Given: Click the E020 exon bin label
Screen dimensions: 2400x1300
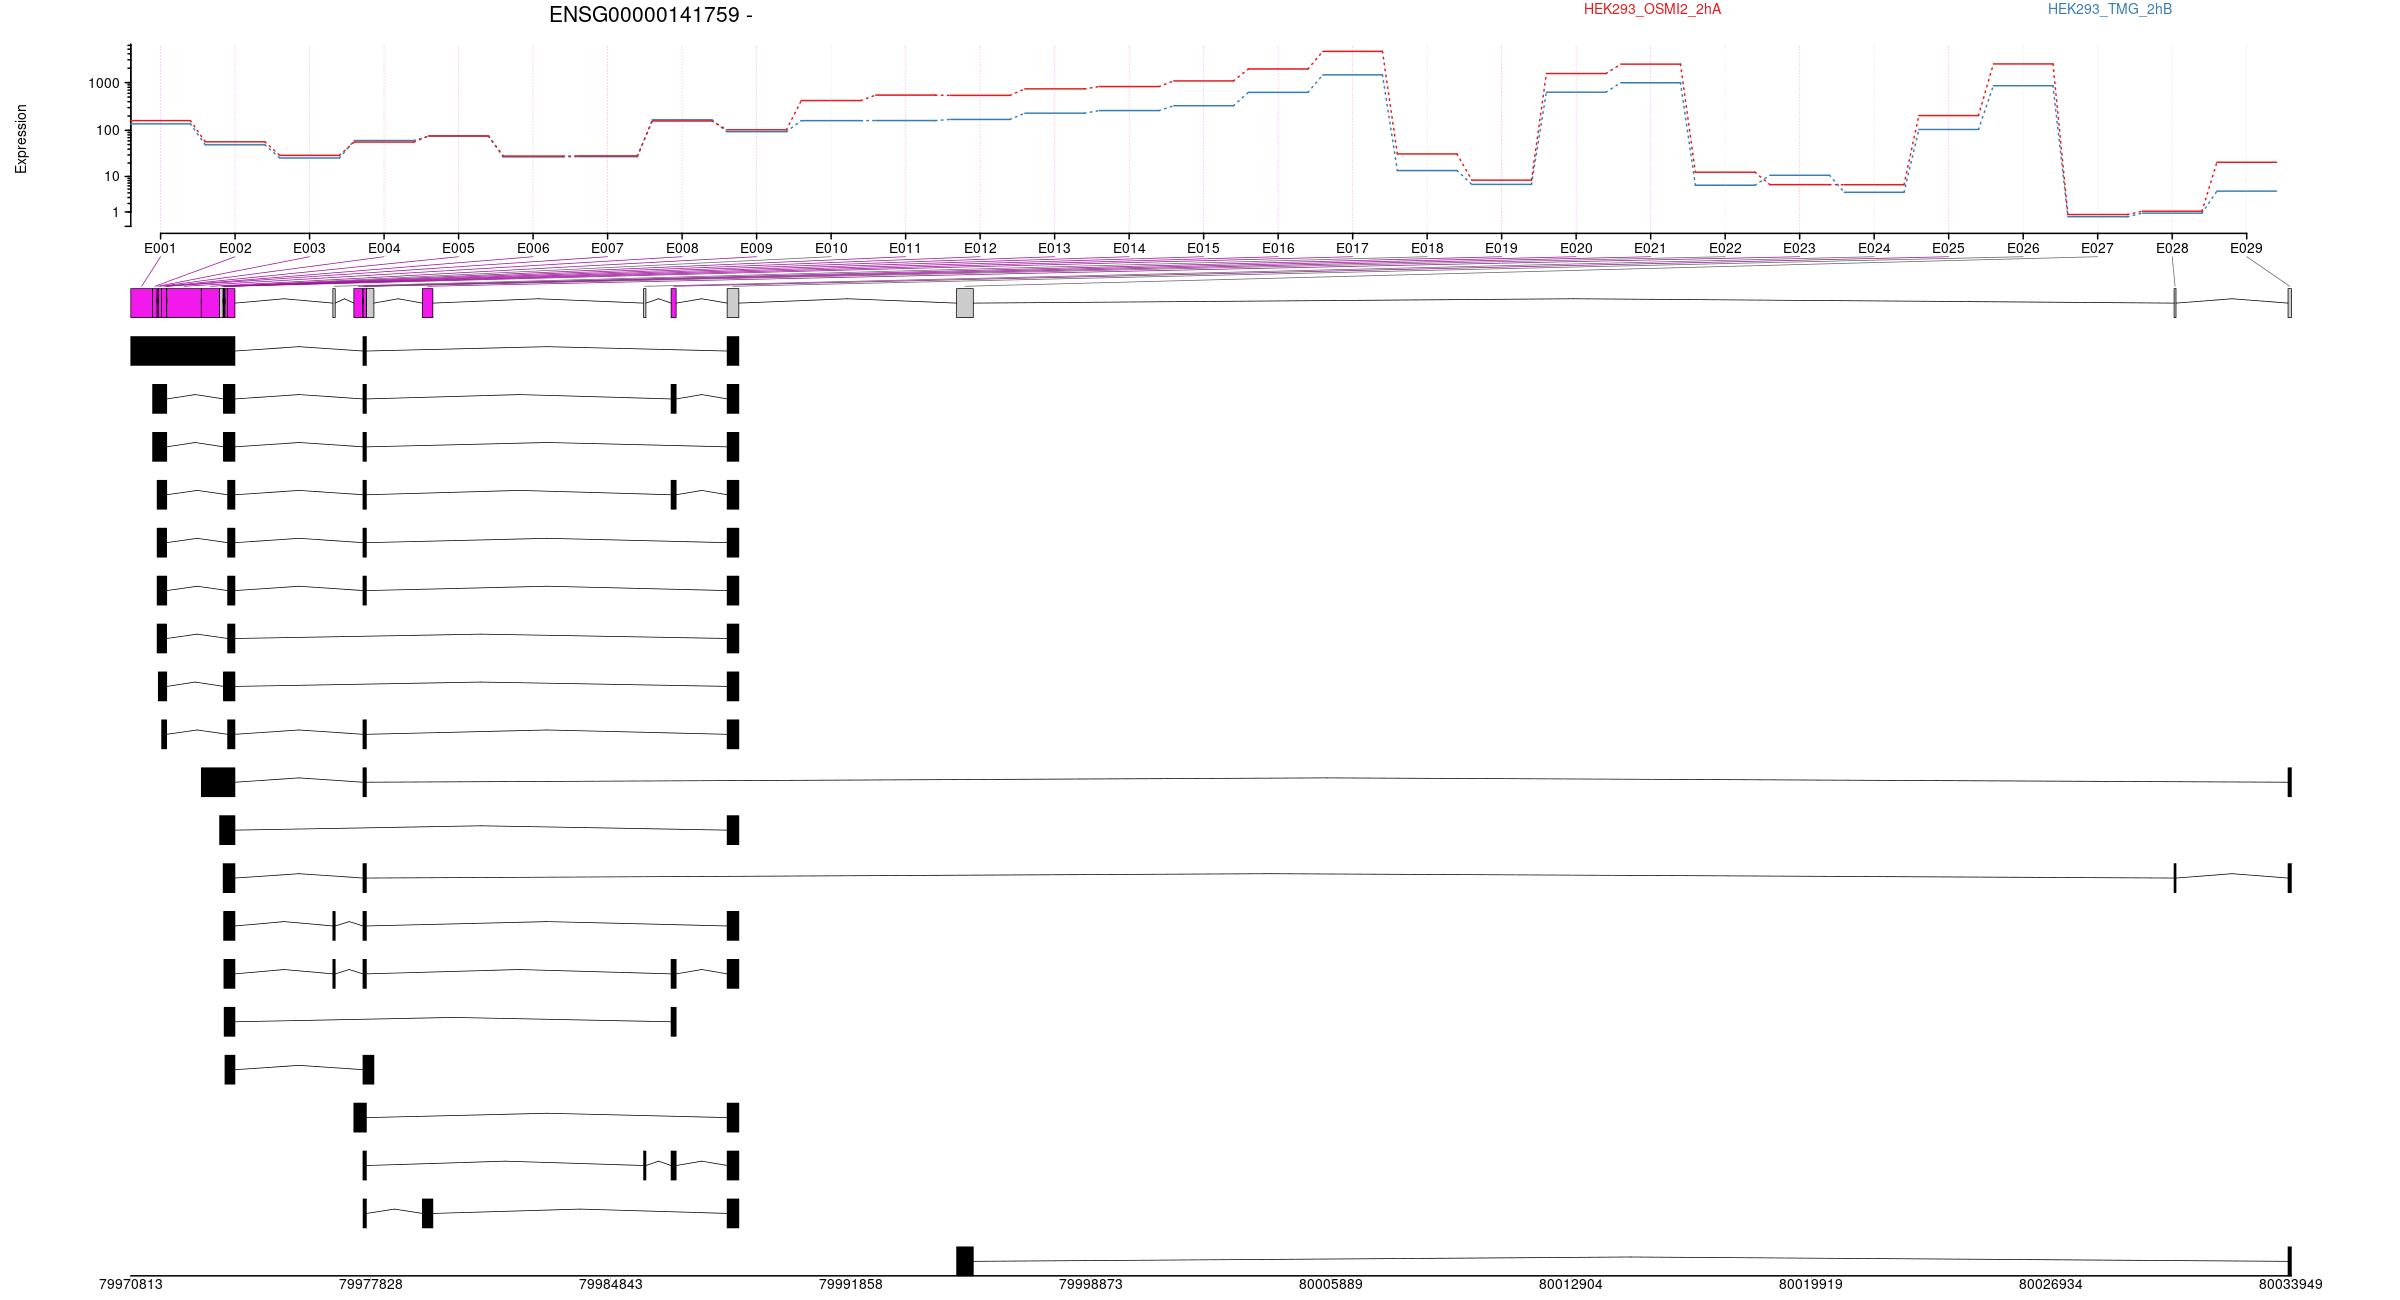Looking at the screenshot, I should [1576, 248].
